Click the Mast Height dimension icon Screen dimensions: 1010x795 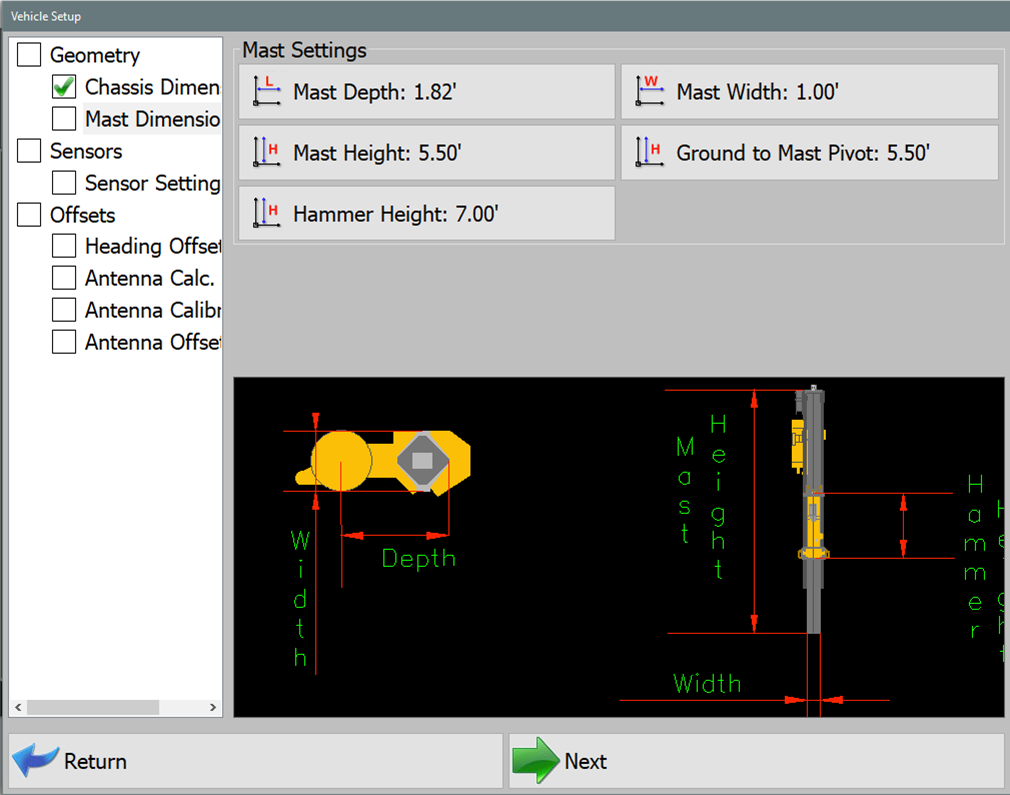[266, 152]
